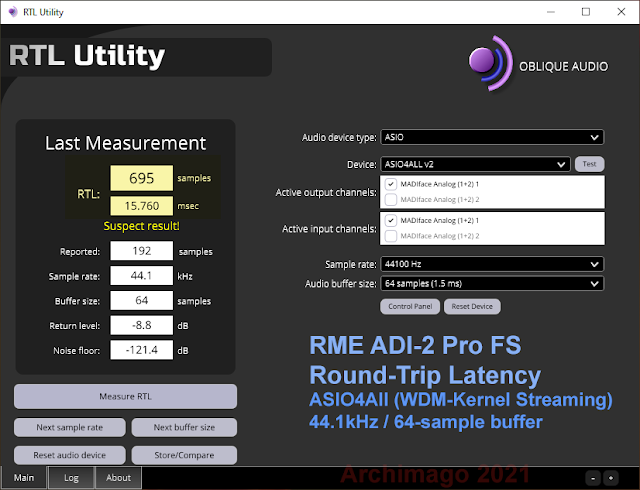Click the Reported samples field 192
640x490 pixels.
142,251
